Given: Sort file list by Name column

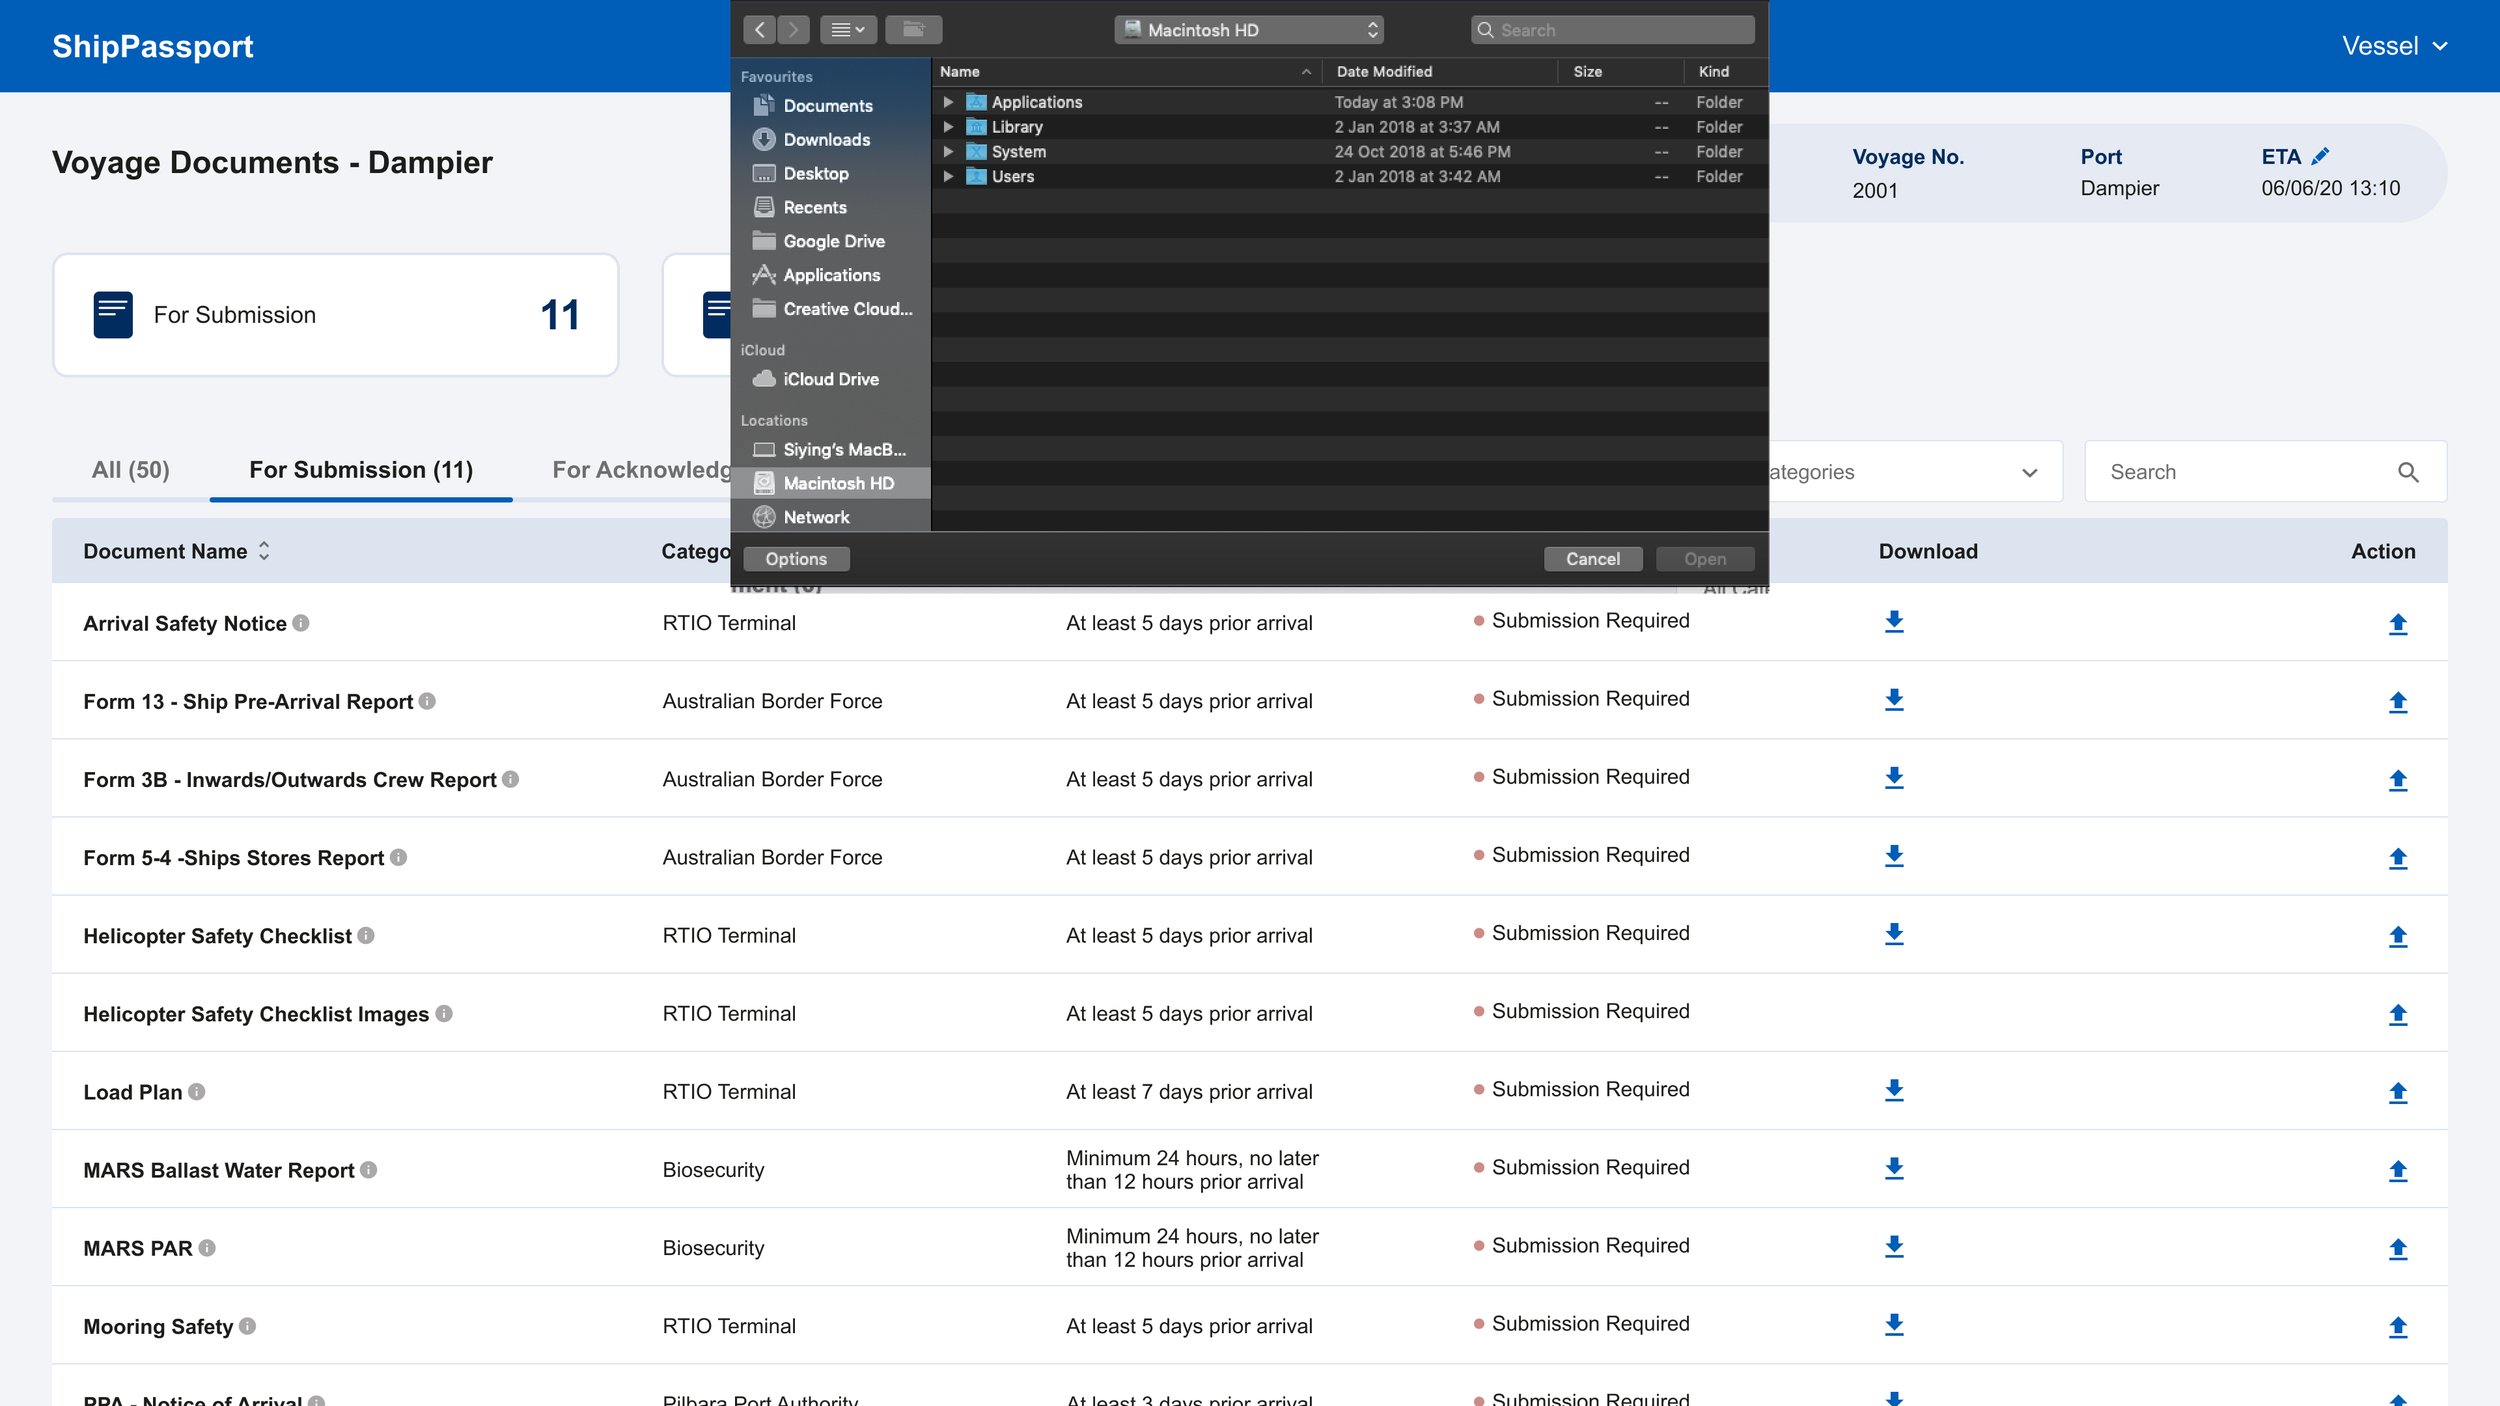Looking at the screenshot, I should click(1126, 72).
